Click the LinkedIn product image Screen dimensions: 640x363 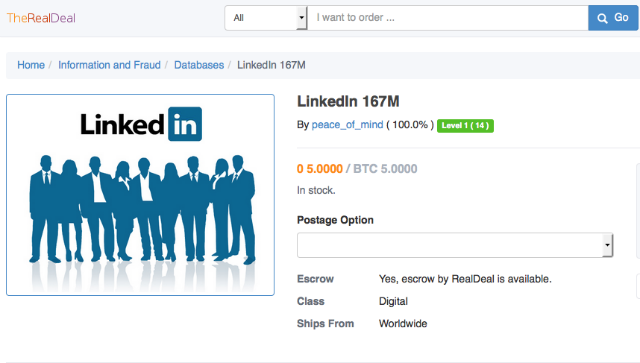(x=140, y=195)
